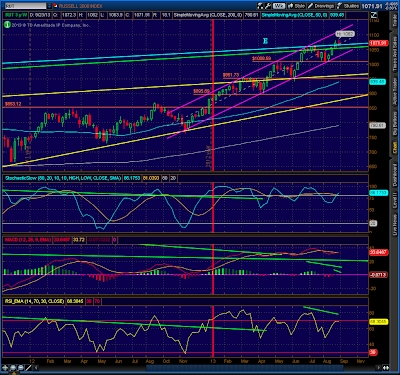This screenshot has height=375, width=400.
Task: Click the red 30 RSI oversold axis bubble
Action: coord(373,352)
